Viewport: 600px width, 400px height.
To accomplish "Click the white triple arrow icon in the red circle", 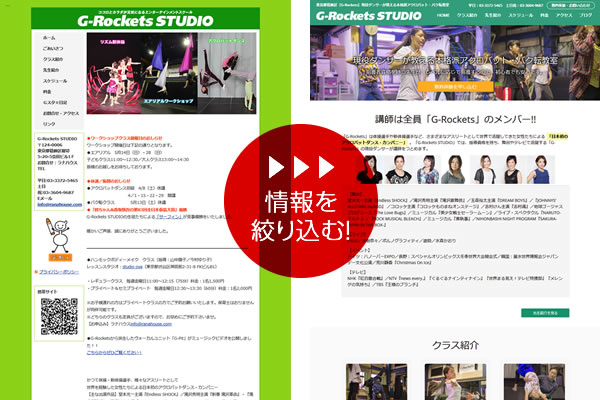I will 299,167.
